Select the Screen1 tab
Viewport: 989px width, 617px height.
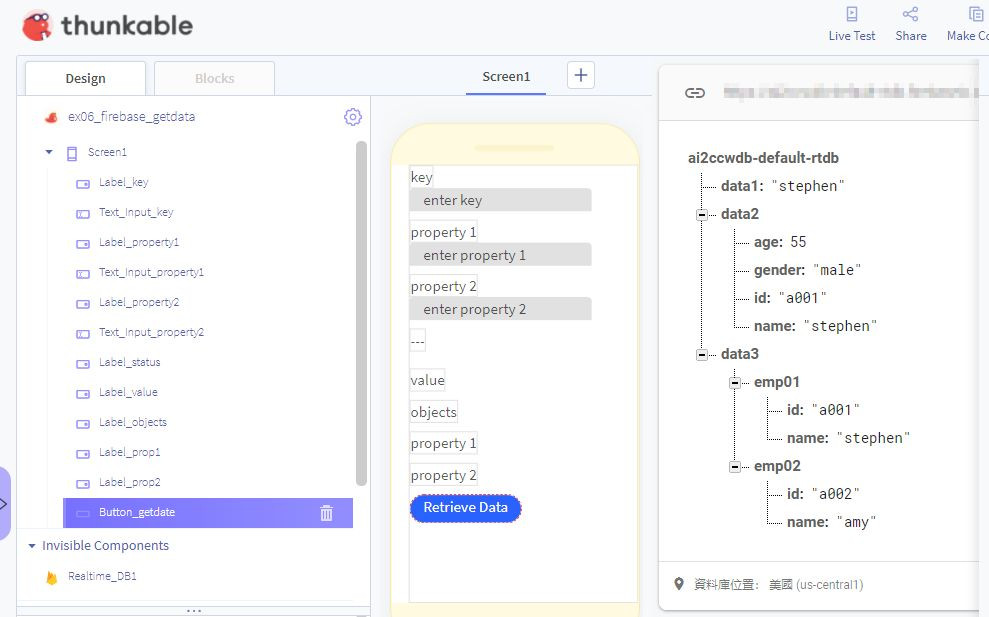[x=506, y=77]
